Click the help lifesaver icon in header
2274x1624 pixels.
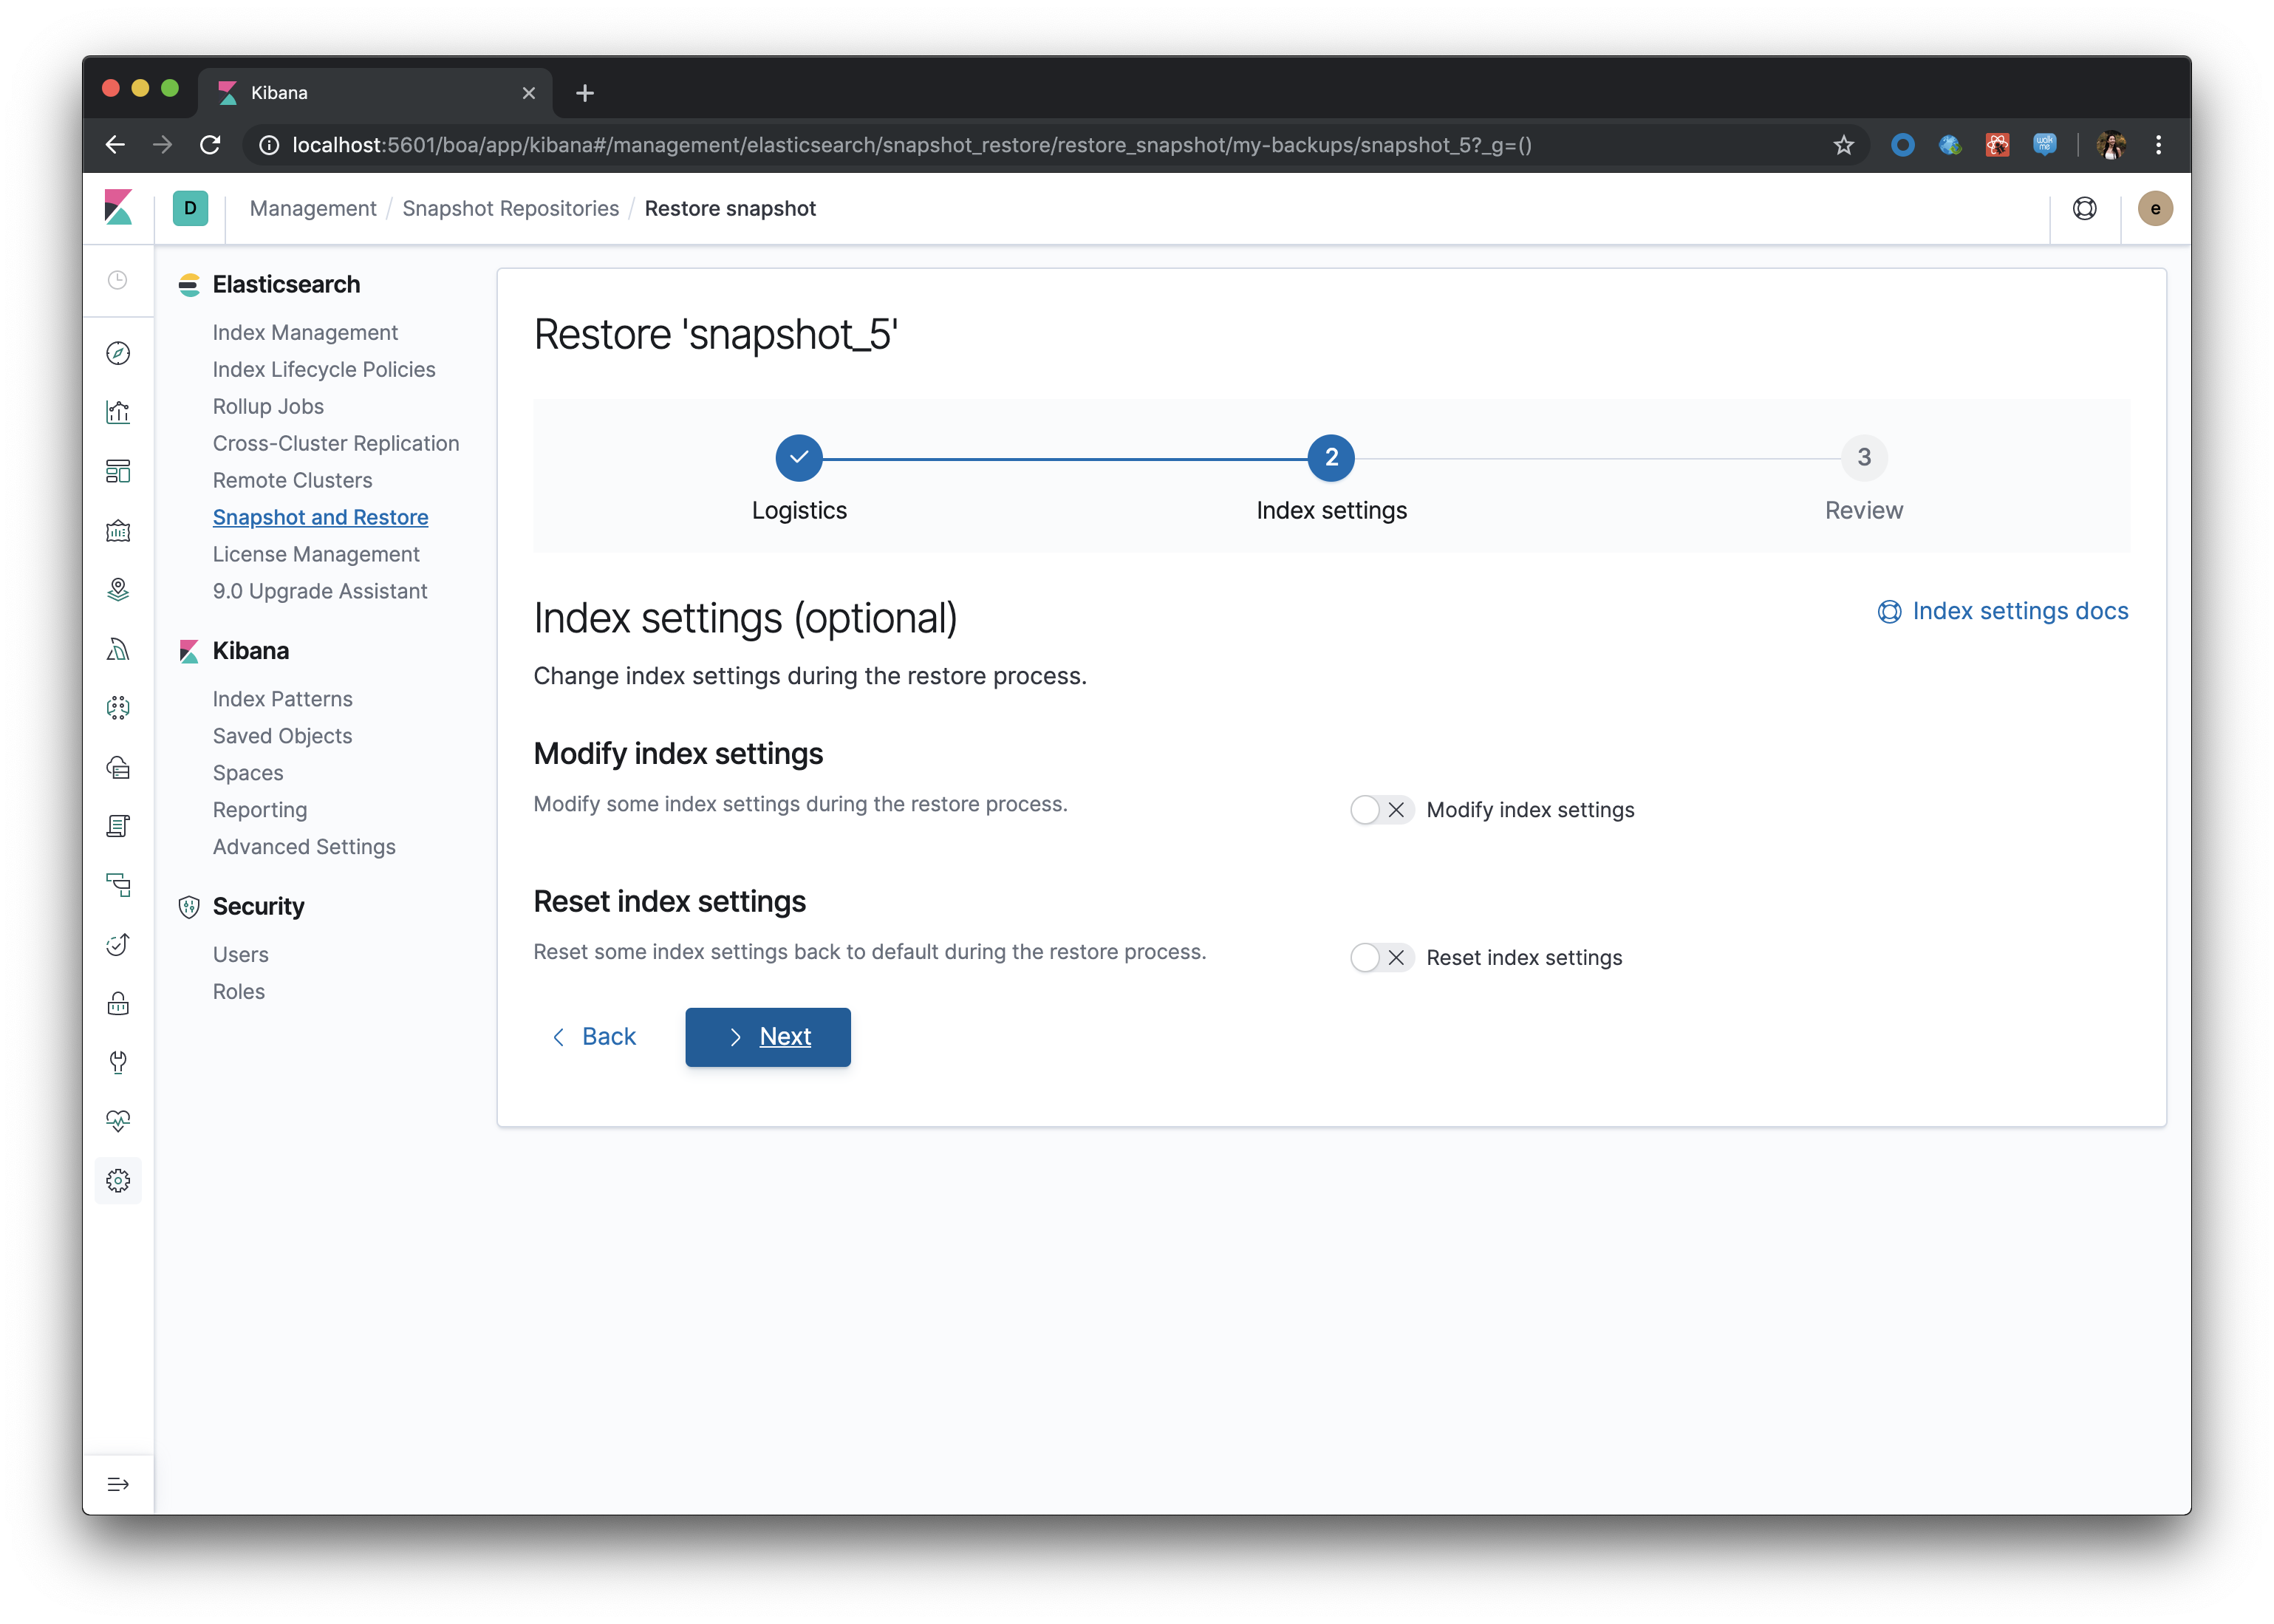(2084, 208)
